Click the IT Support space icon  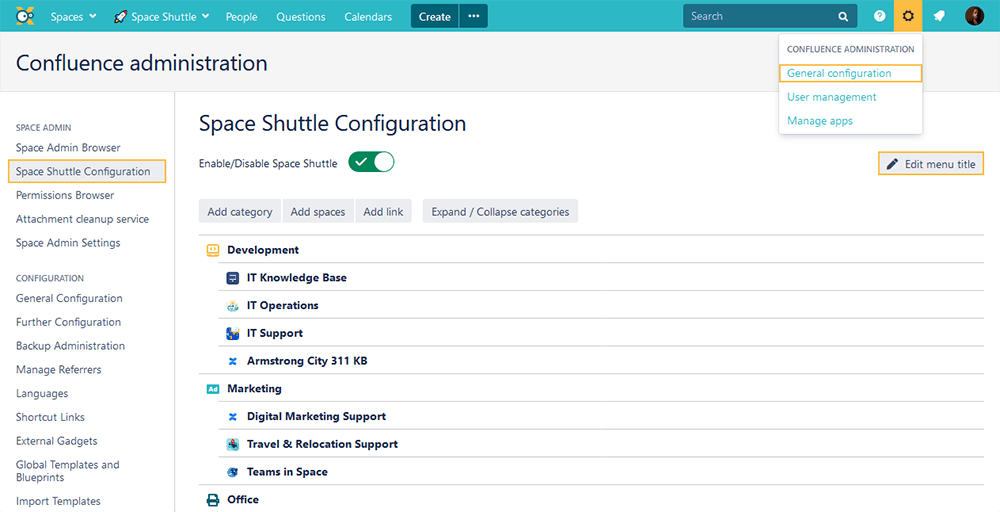pyautogui.click(x=233, y=333)
